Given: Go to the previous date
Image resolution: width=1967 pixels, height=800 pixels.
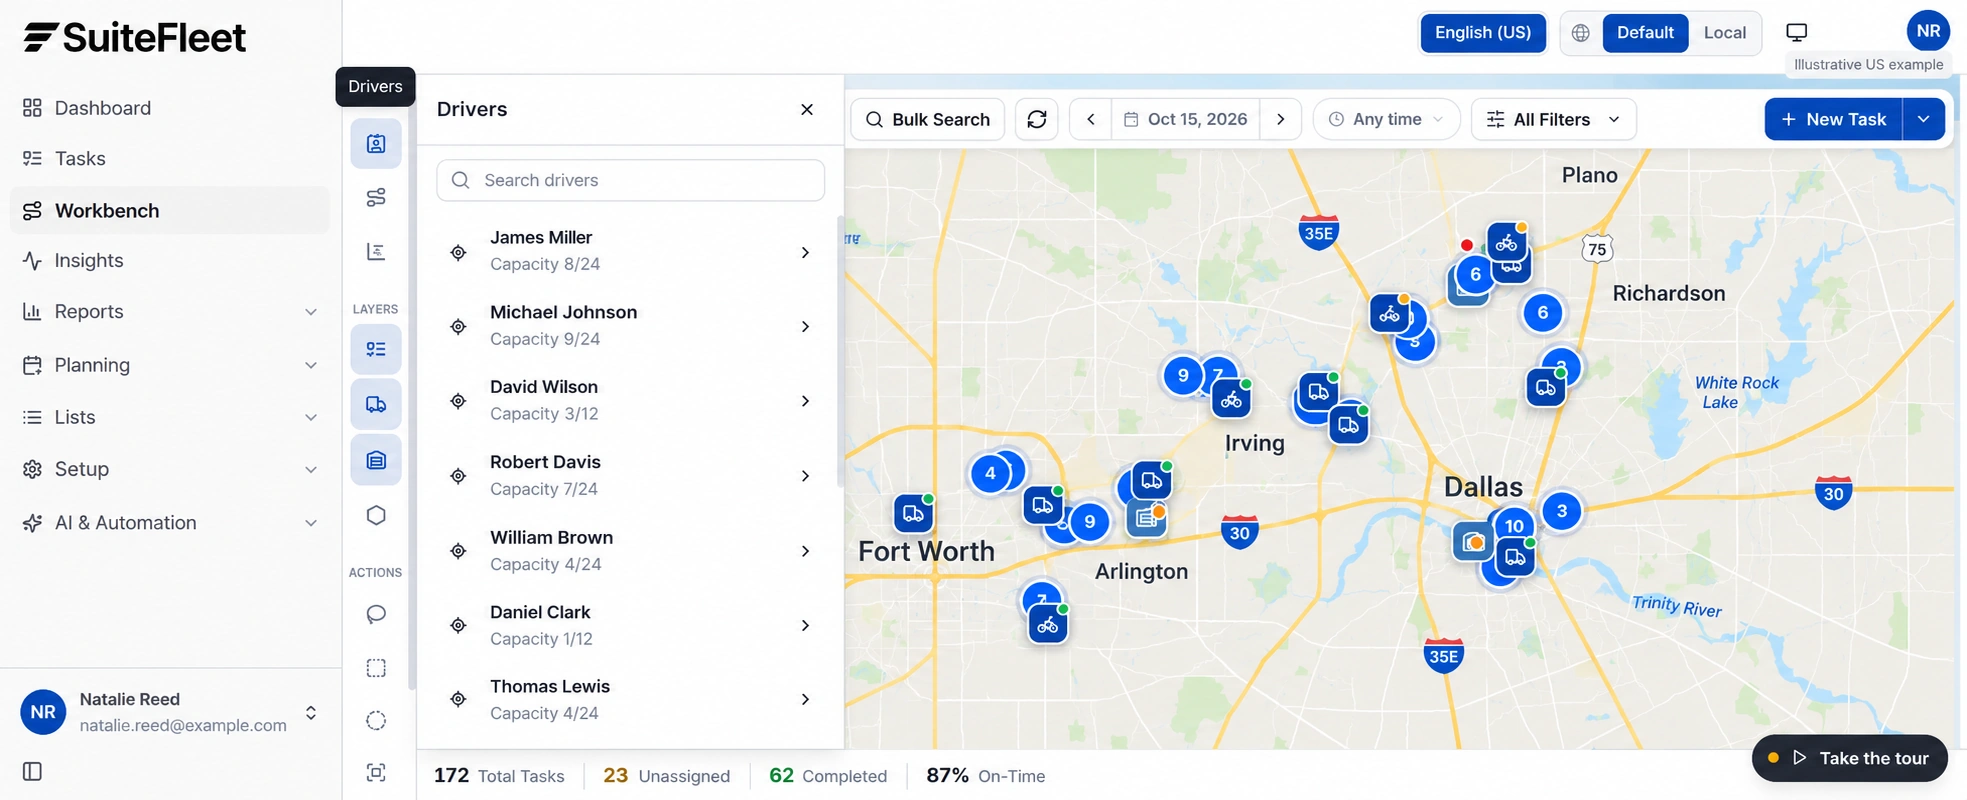Looking at the screenshot, I should tap(1091, 119).
